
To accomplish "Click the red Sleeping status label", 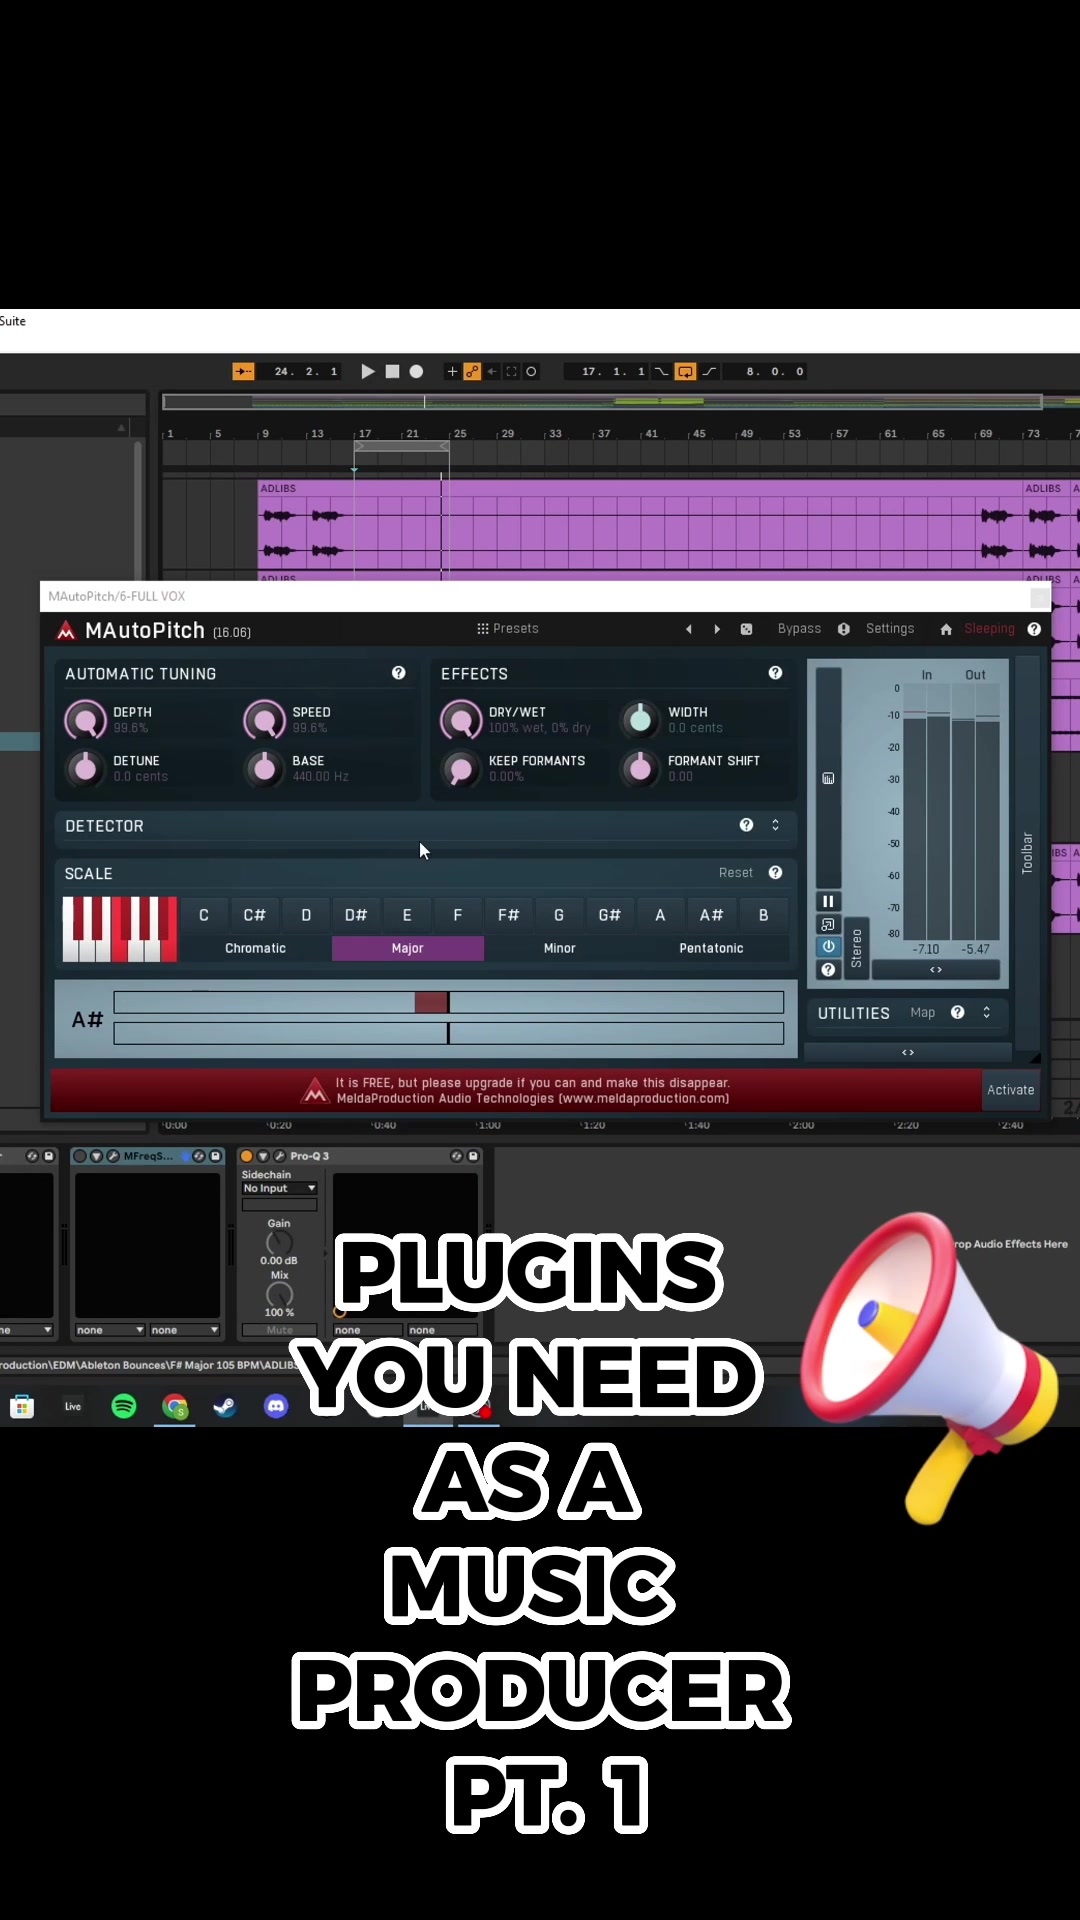I will pos(989,629).
